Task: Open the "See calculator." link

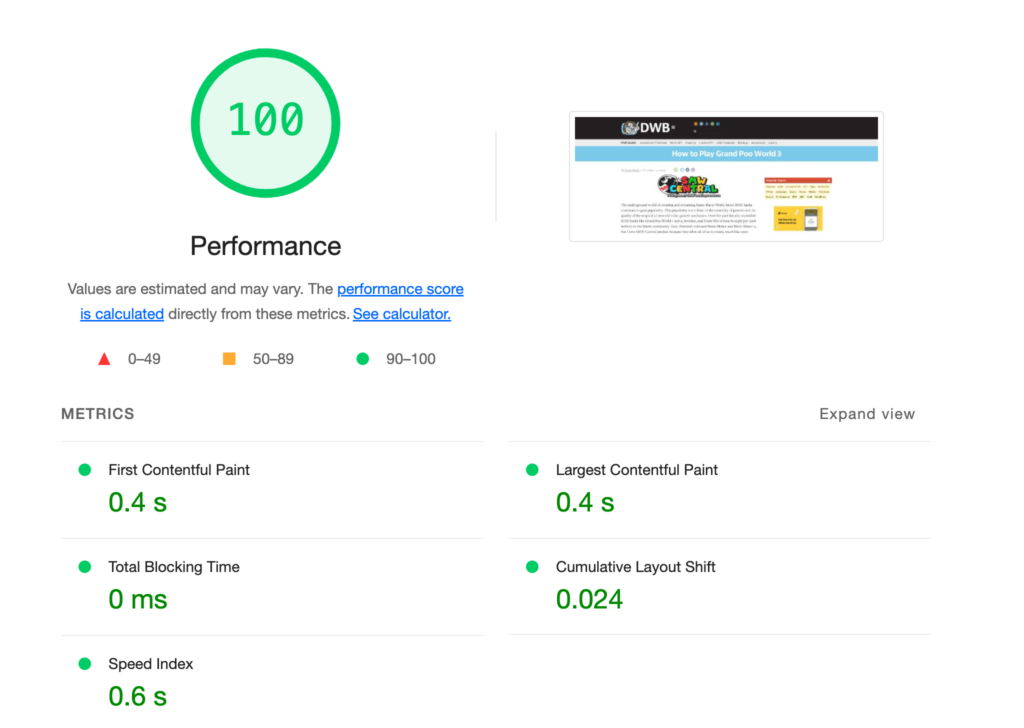Action: [401, 314]
